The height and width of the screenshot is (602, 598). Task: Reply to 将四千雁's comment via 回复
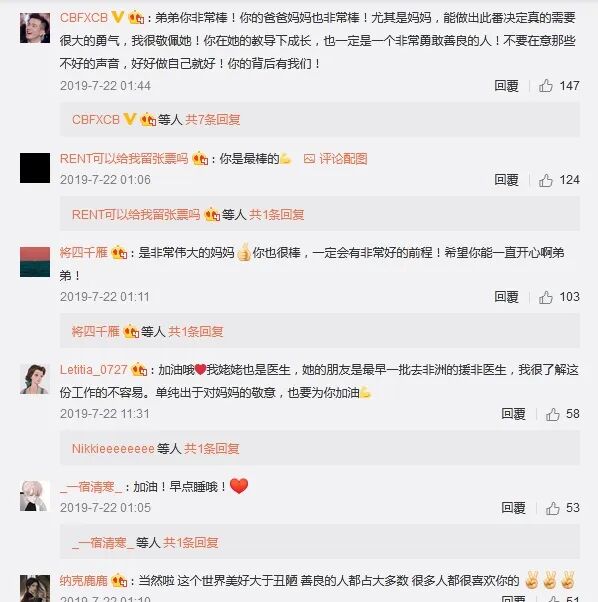[506, 297]
